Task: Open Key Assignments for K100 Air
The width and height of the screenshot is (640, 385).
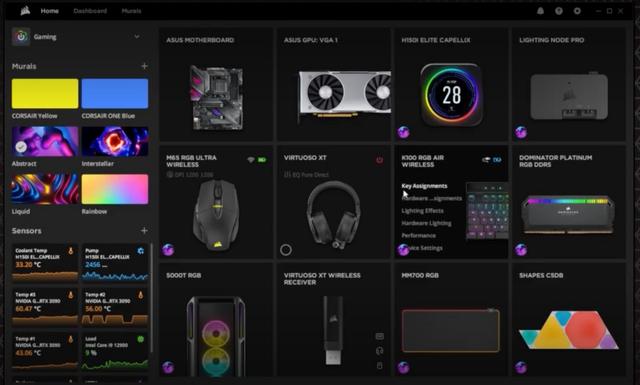Action: [424, 186]
